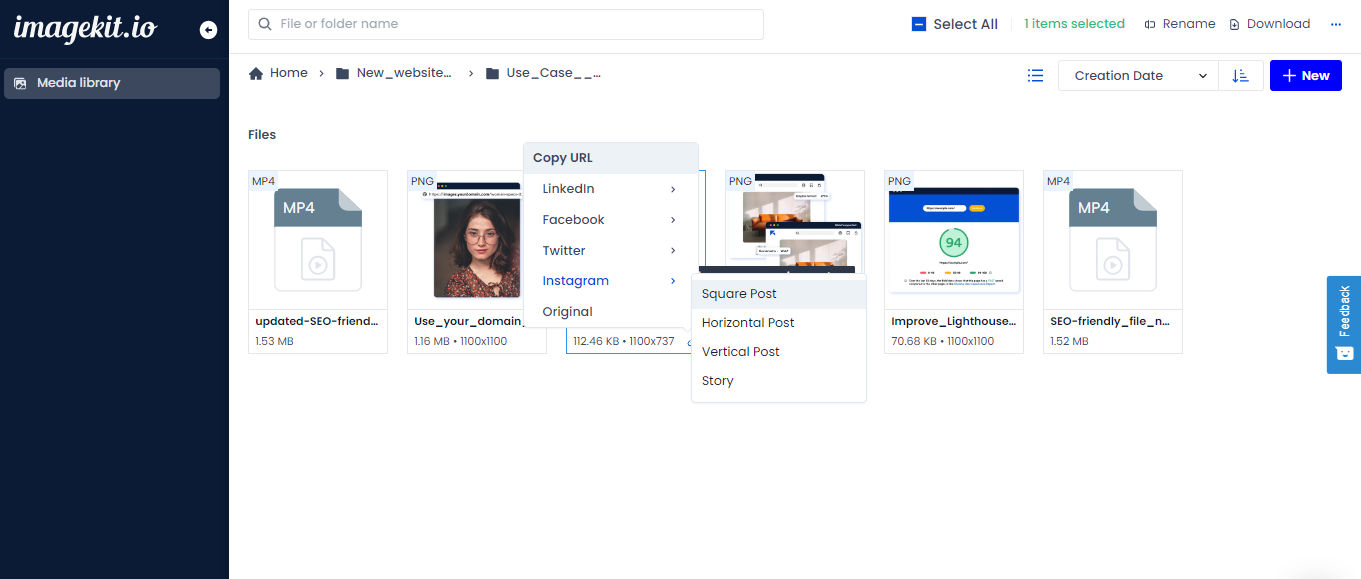Click the Download file icon

click(x=1235, y=24)
